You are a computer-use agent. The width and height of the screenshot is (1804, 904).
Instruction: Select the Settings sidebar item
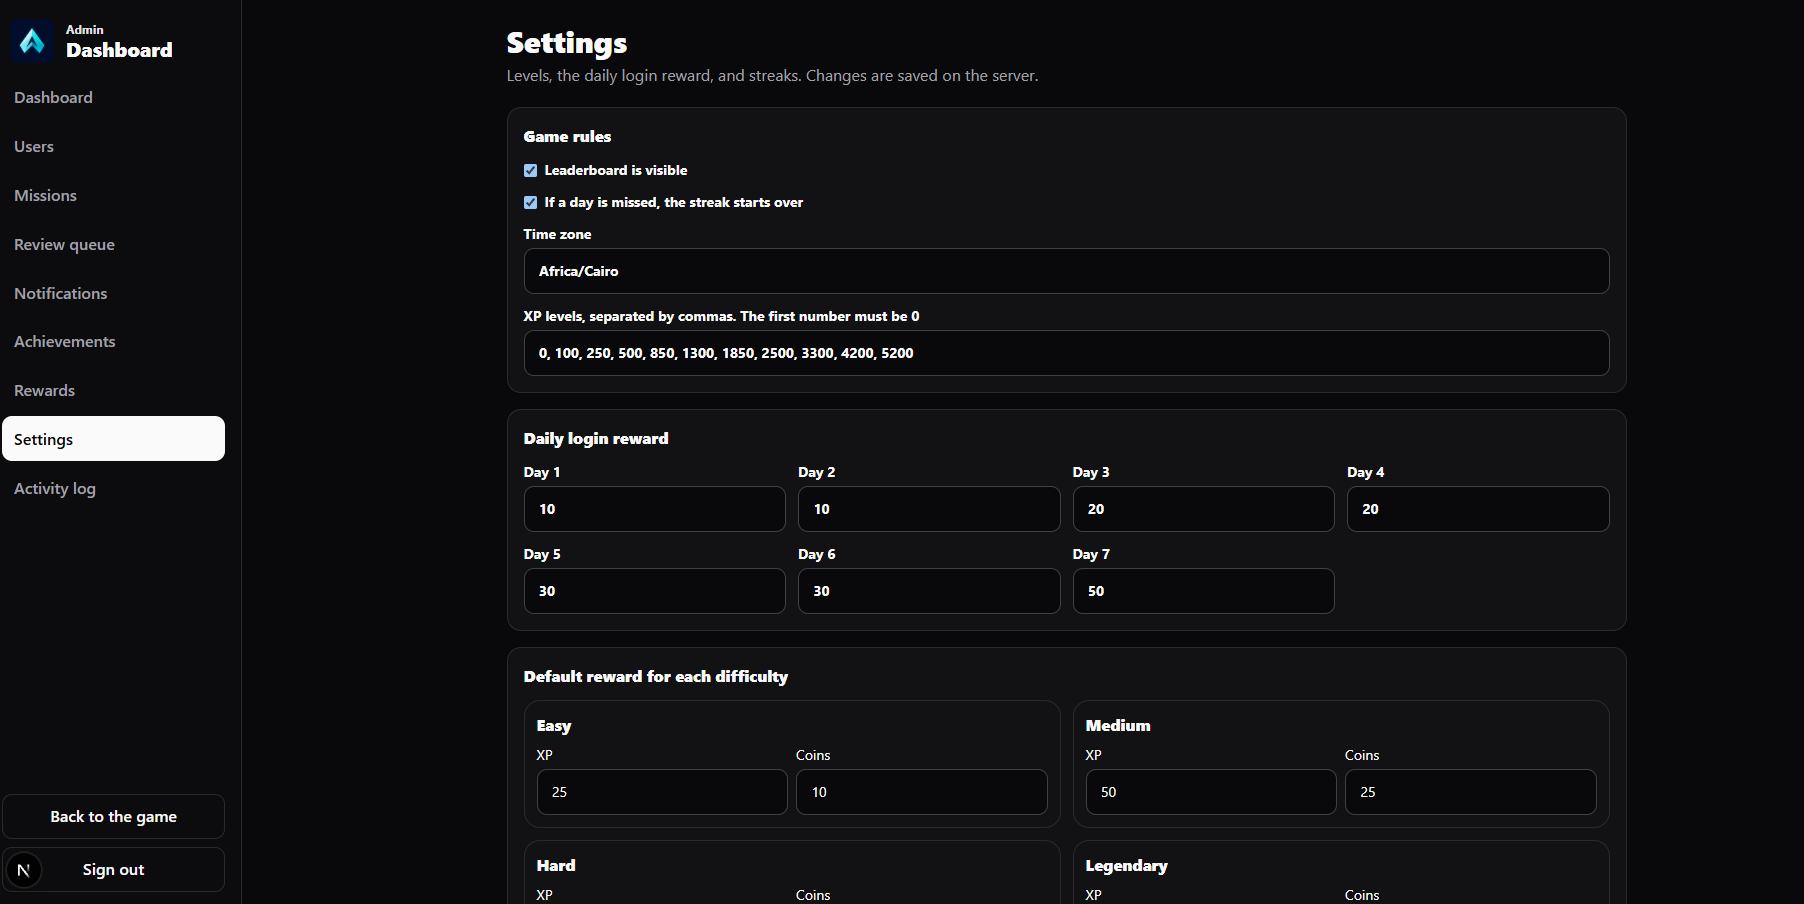(113, 439)
